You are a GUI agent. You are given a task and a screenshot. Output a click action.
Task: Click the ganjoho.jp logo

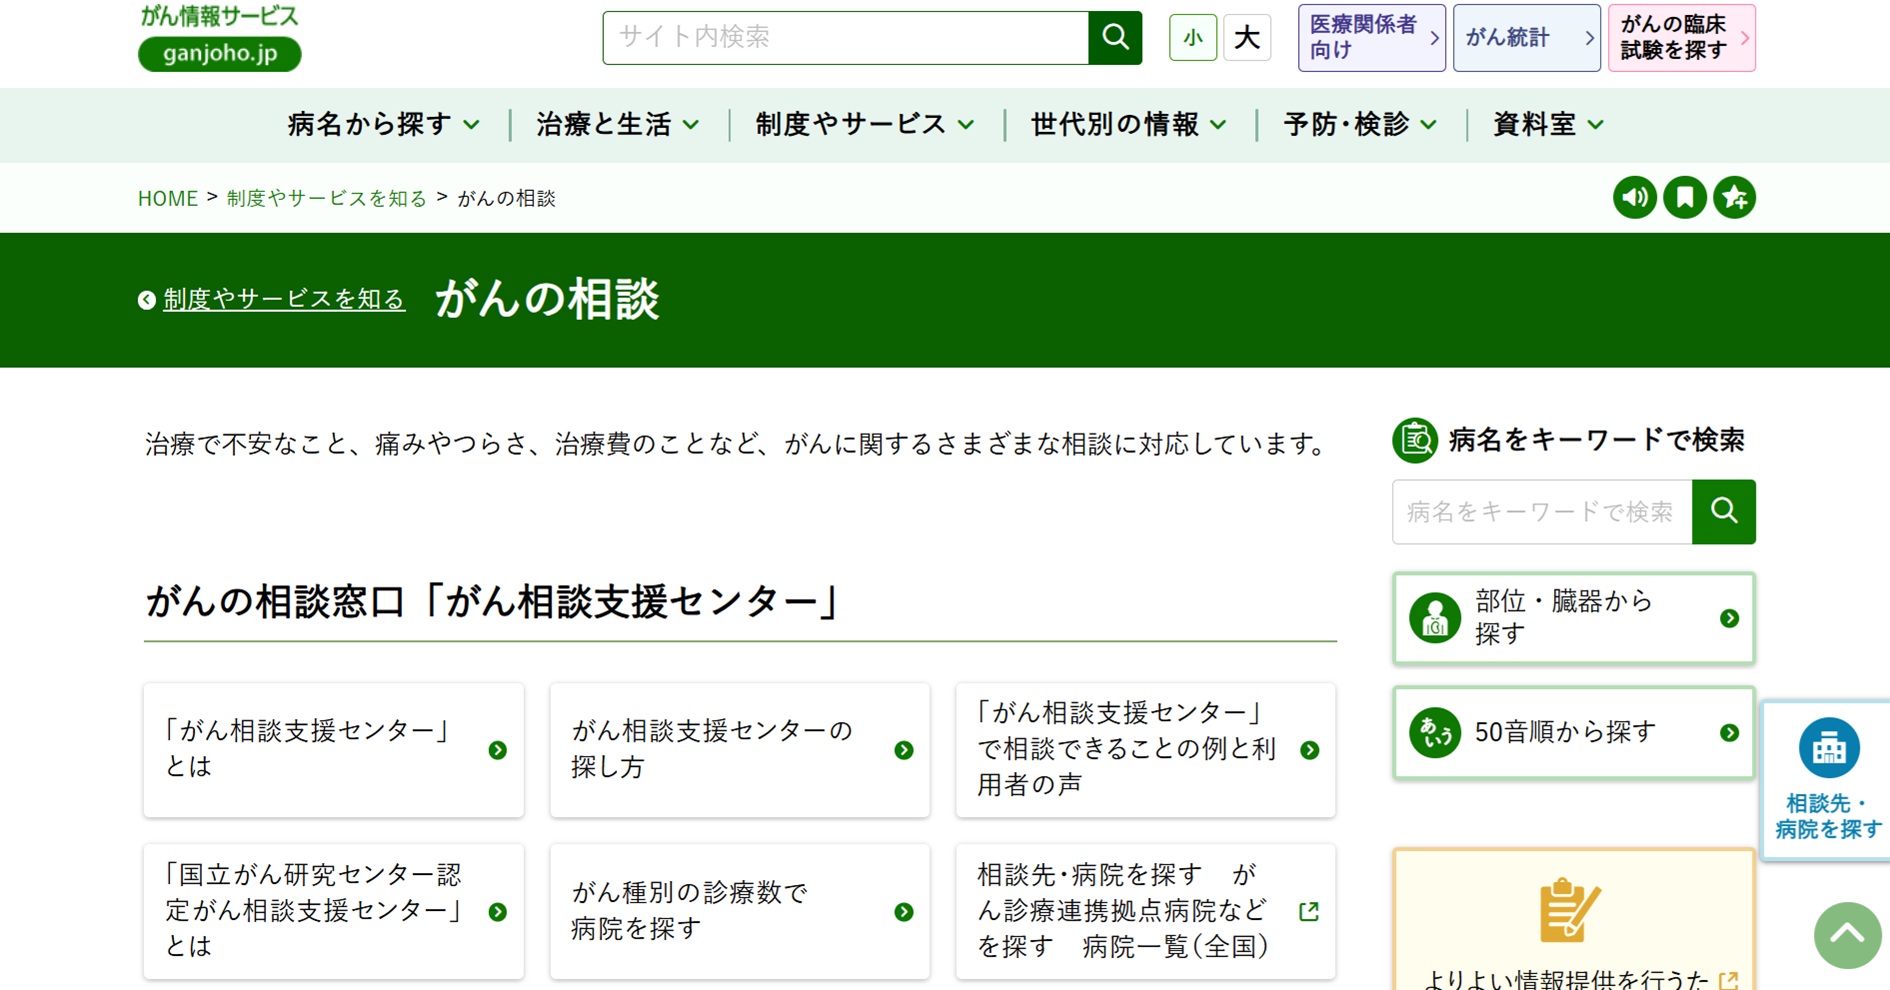[218, 36]
